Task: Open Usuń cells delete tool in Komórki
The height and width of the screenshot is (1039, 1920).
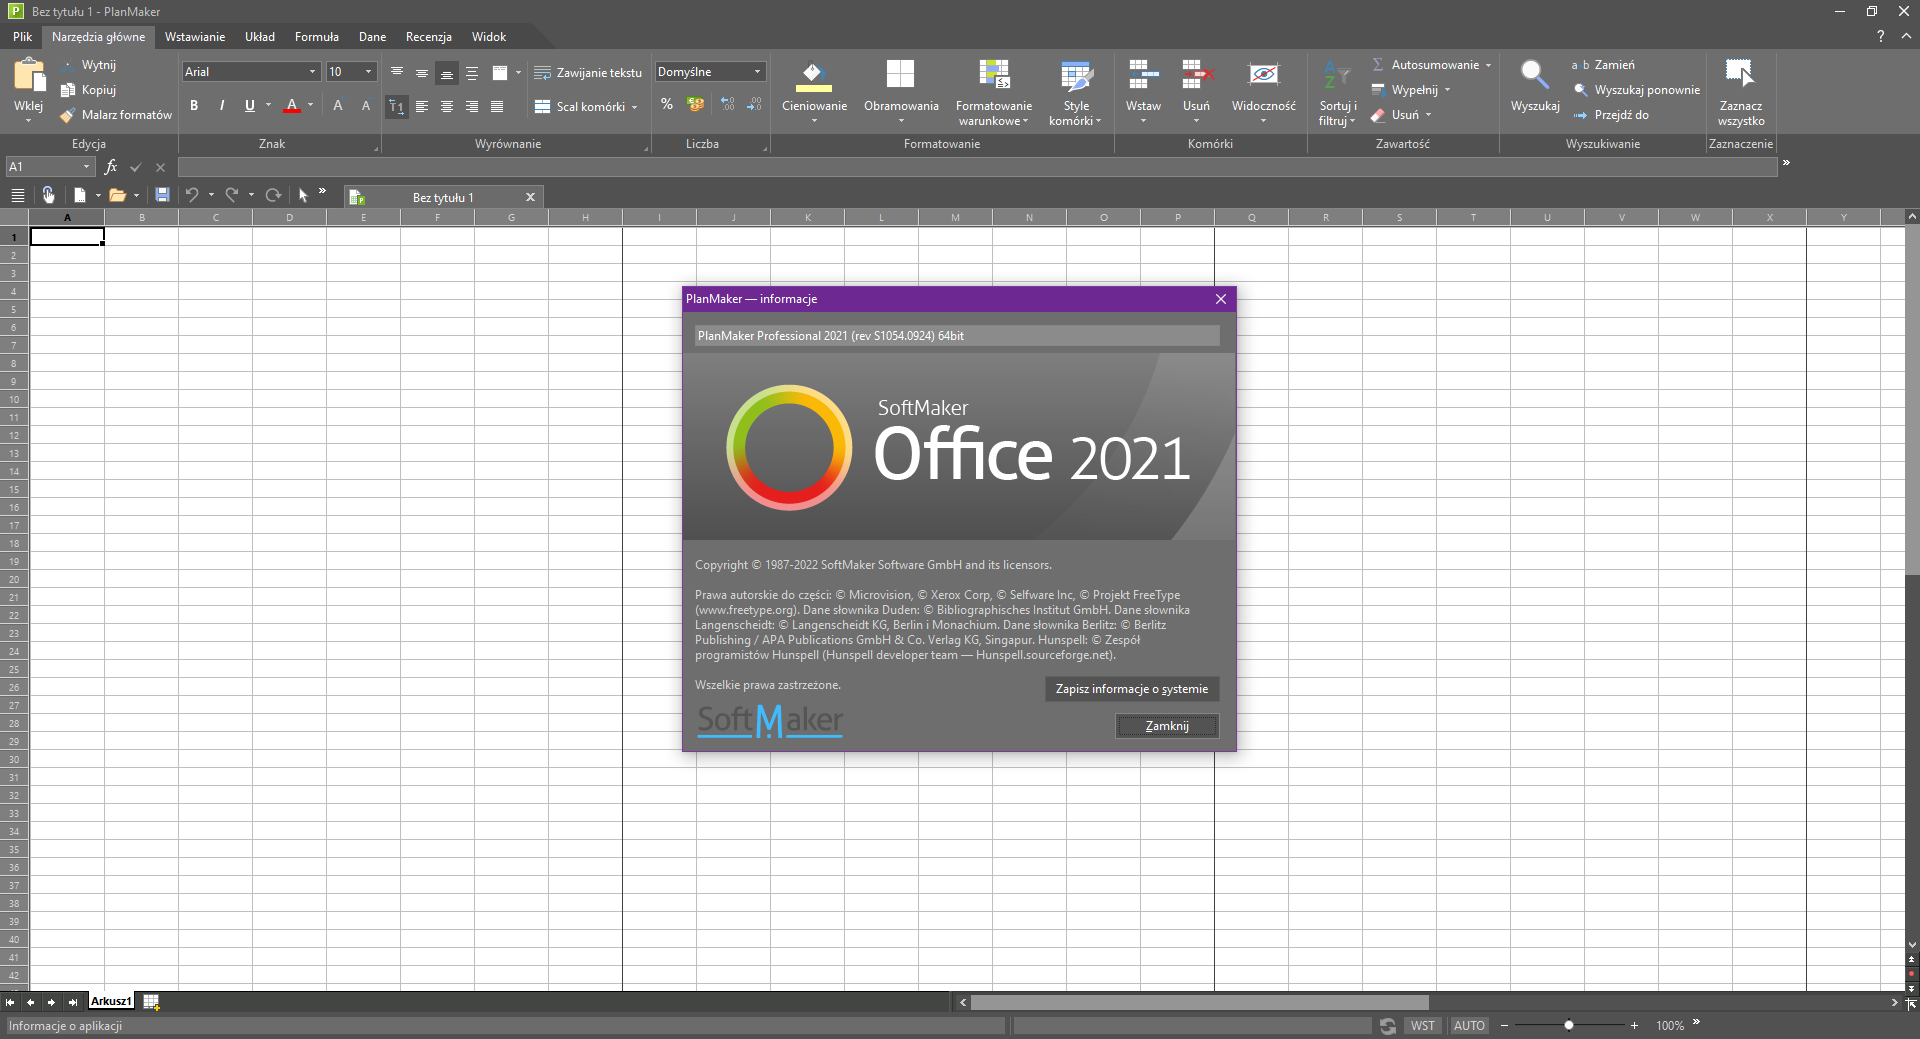Action: point(1196,91)
